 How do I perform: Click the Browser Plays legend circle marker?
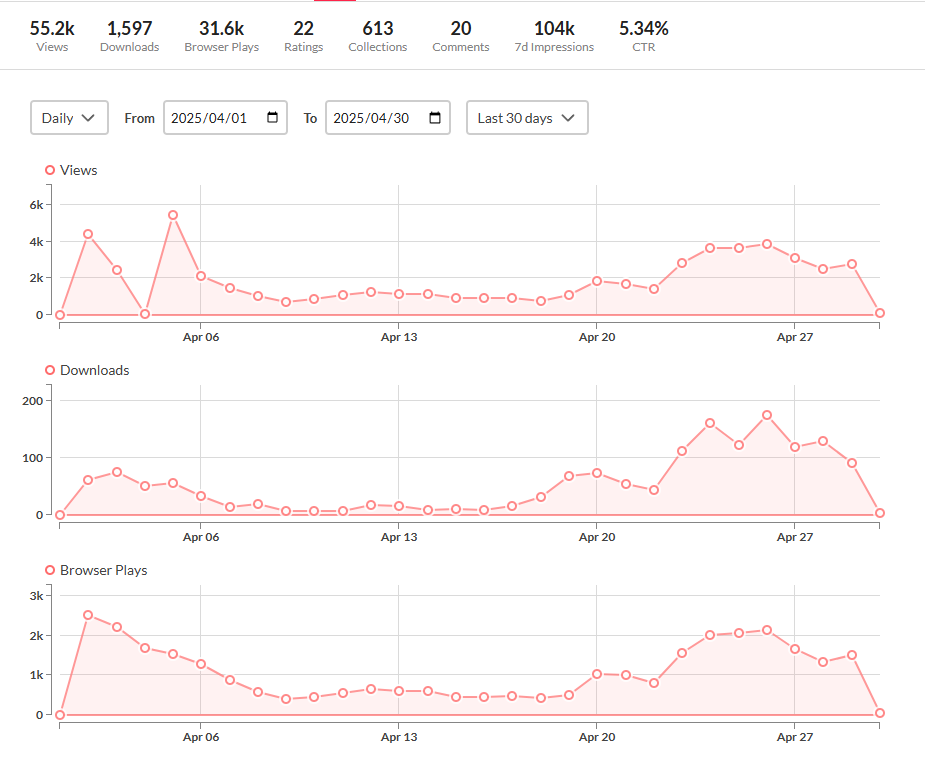tap(50, 570)
